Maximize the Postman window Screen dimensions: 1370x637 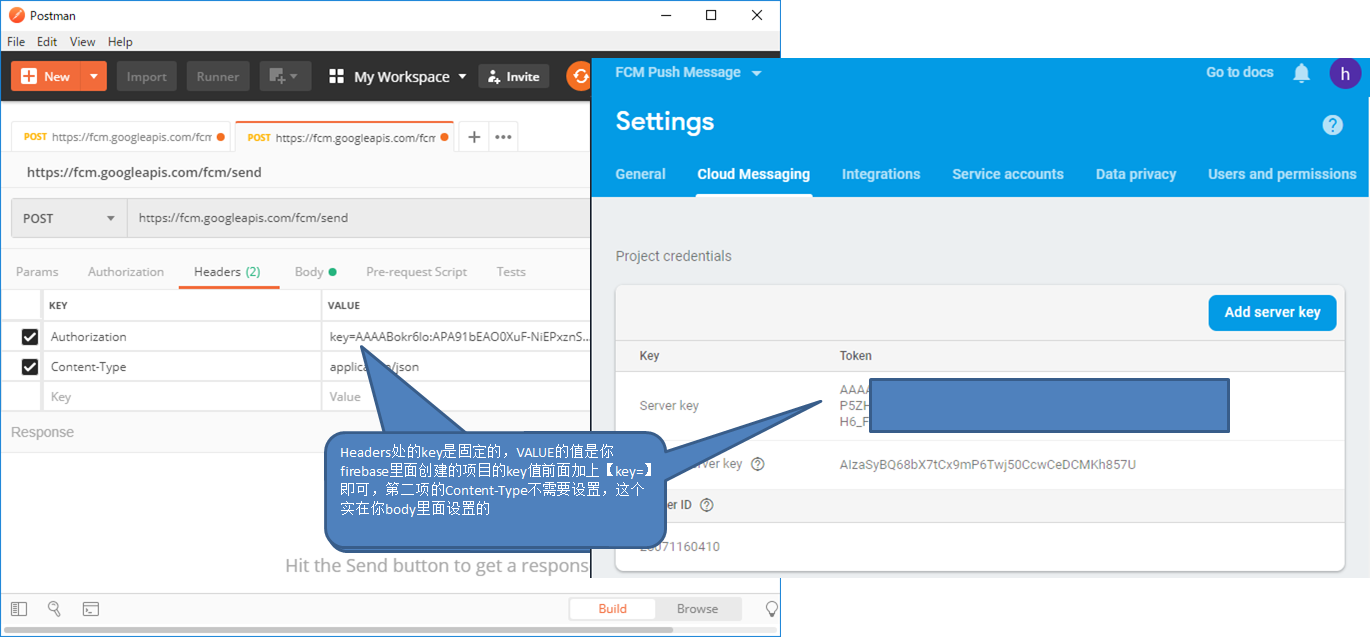point(711,15)
